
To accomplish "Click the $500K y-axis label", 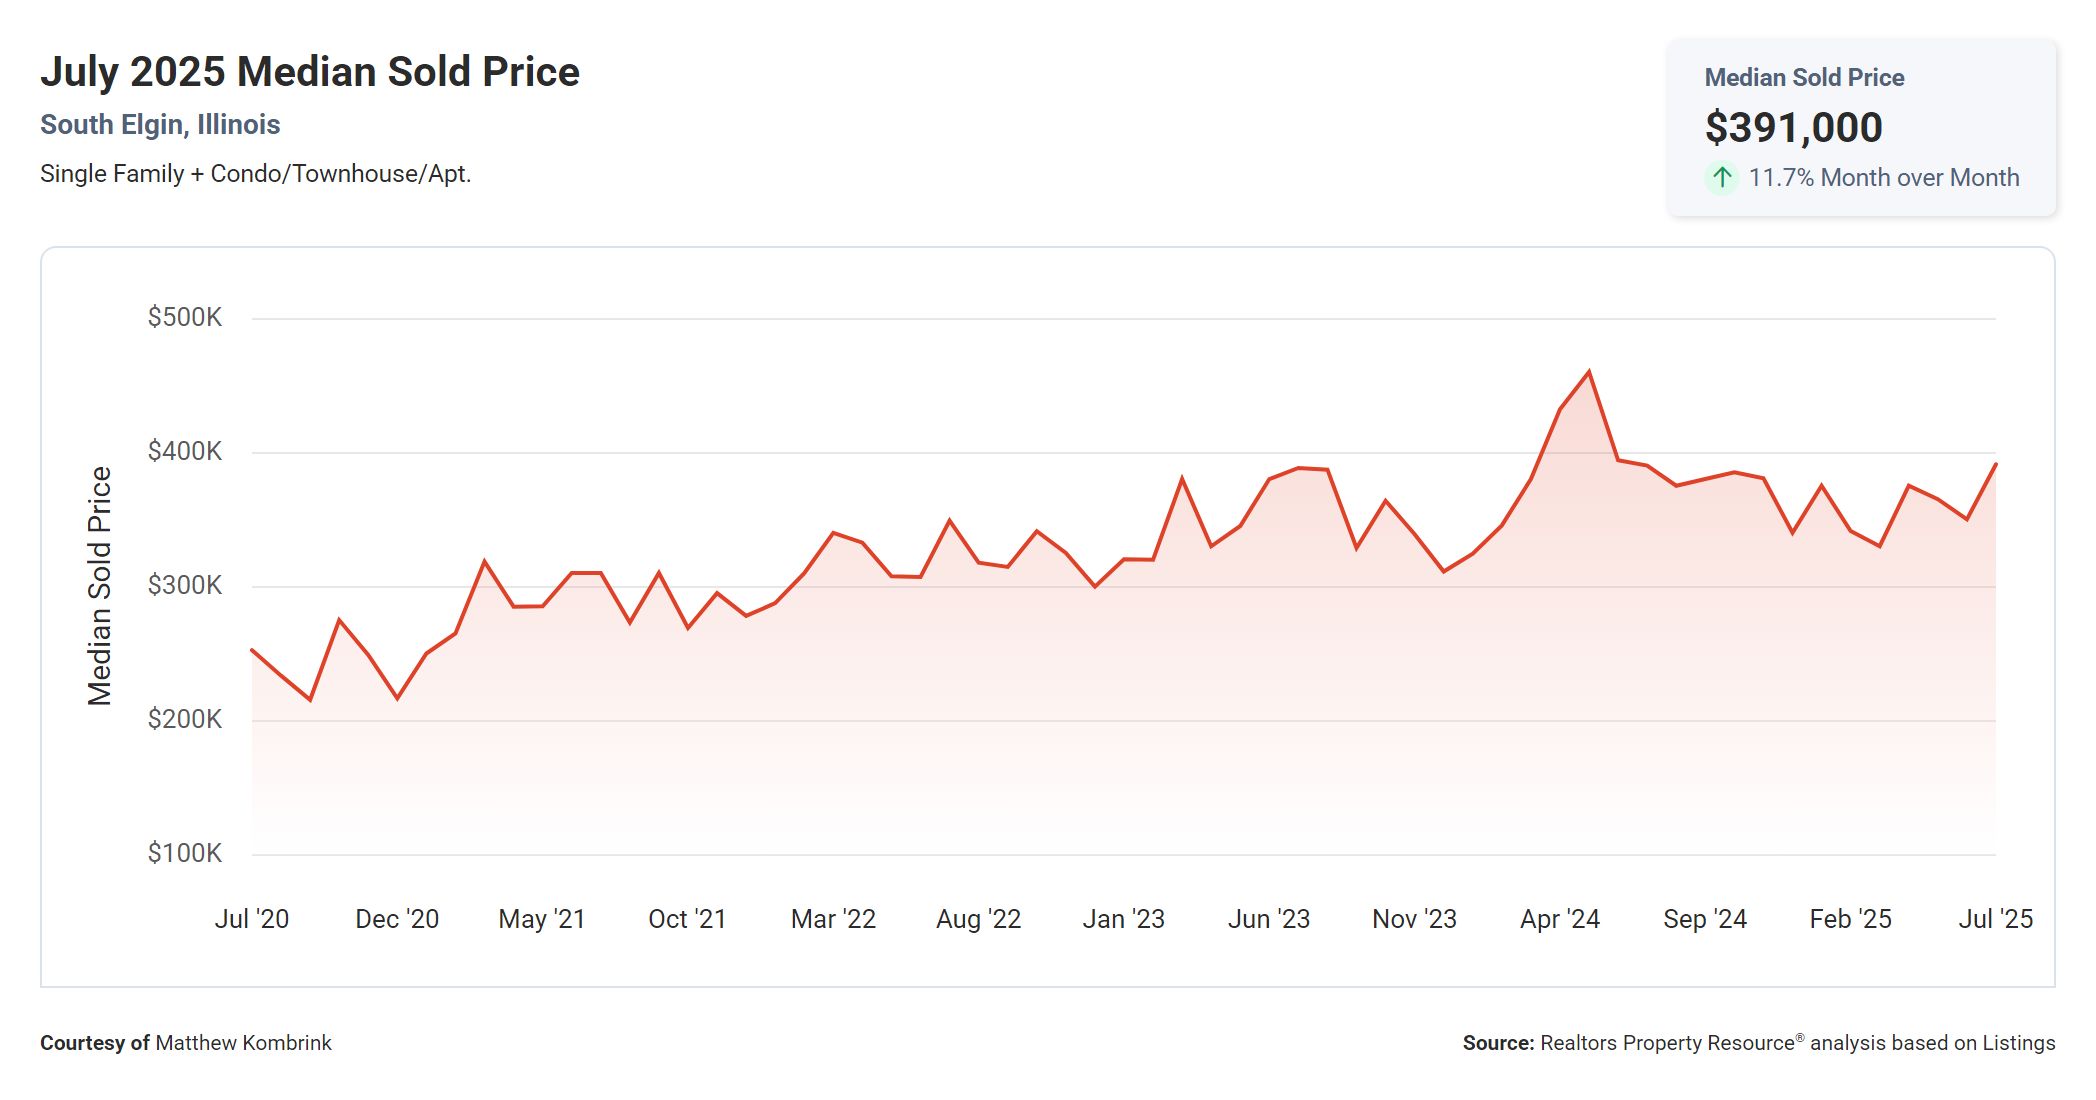I will pos(185,317).
